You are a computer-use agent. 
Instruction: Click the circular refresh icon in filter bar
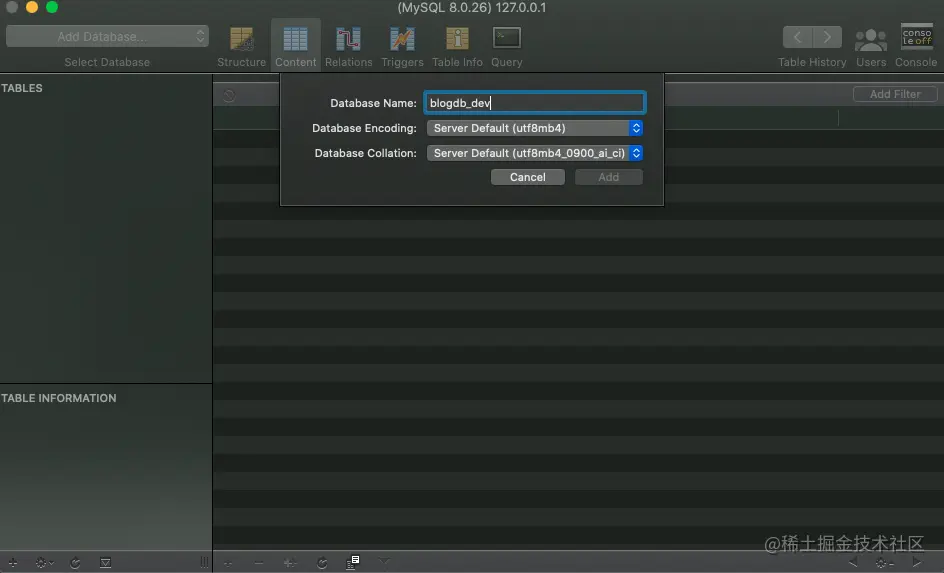(229, 95)
